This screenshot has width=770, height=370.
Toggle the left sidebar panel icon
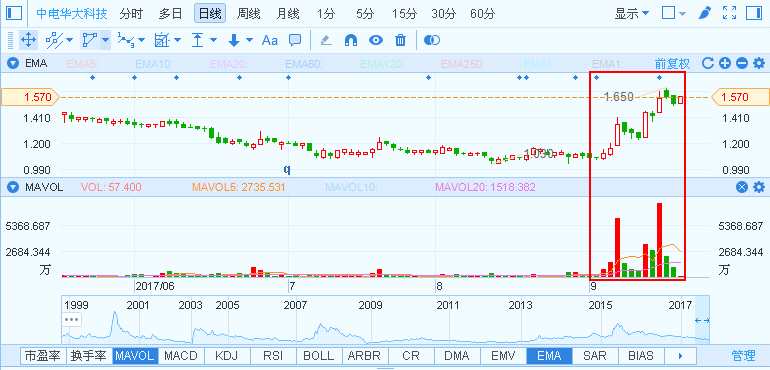coord(14,13)
